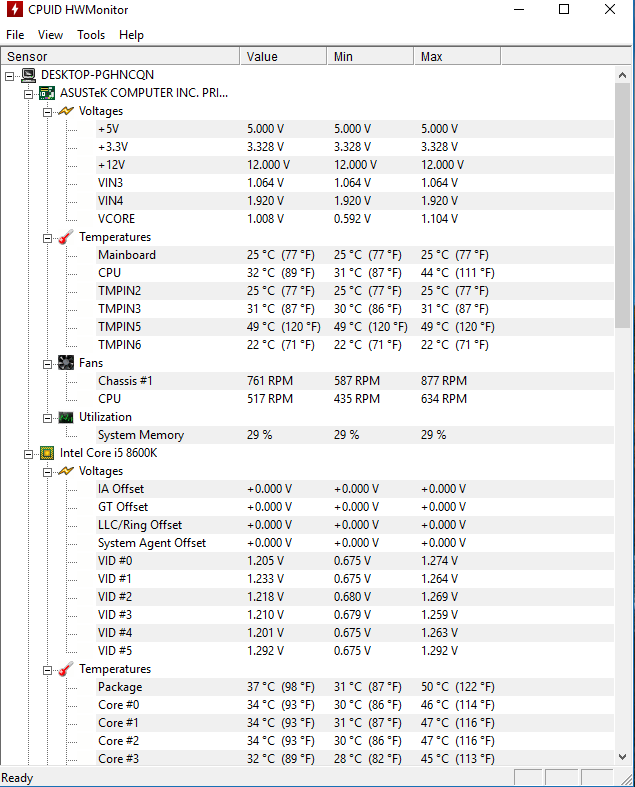Click the HWMonitor app icon in title bar

[x=15, y=9]
